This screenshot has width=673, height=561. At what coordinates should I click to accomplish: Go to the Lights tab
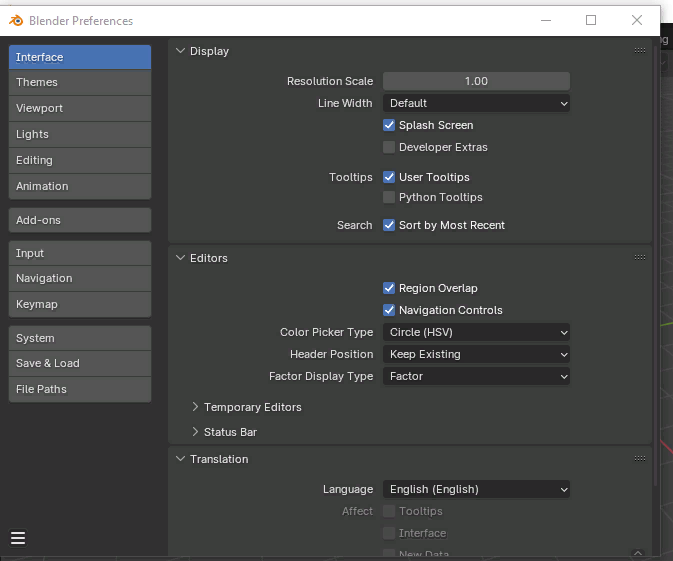coord(80,134)
